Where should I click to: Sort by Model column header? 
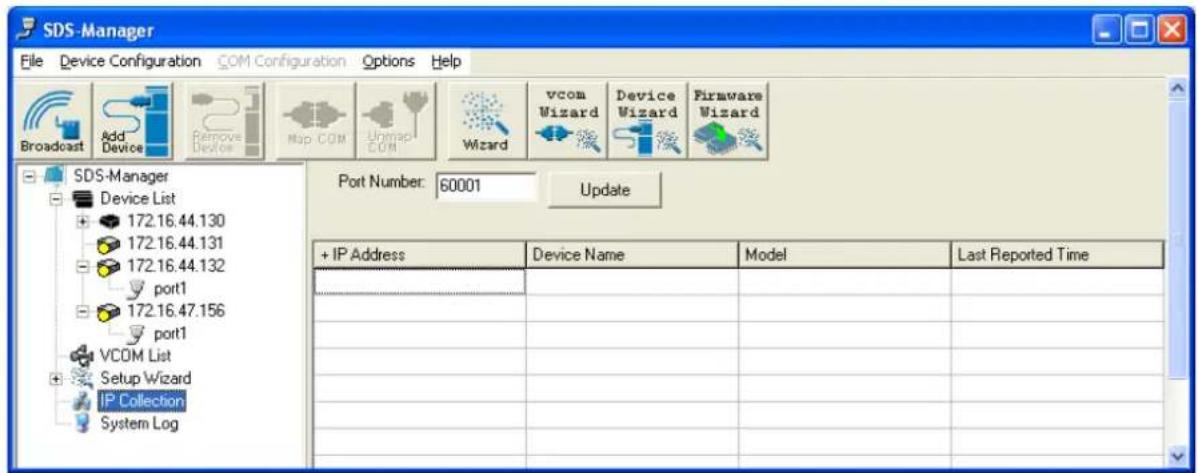(x=844, y=255)
